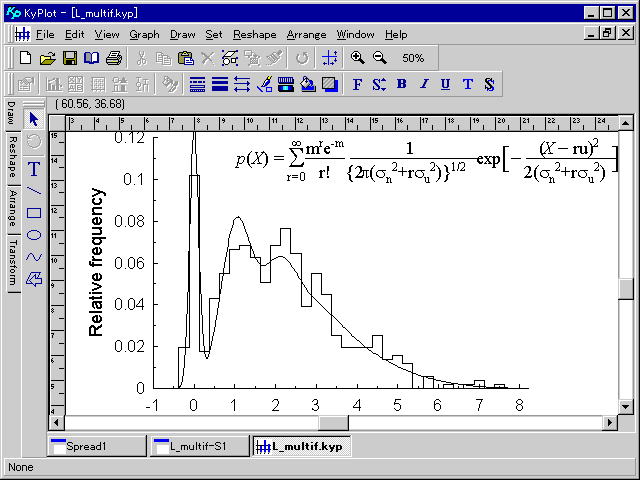
Task: Select the Ellipse drawing tool
Action: (33, 234)
